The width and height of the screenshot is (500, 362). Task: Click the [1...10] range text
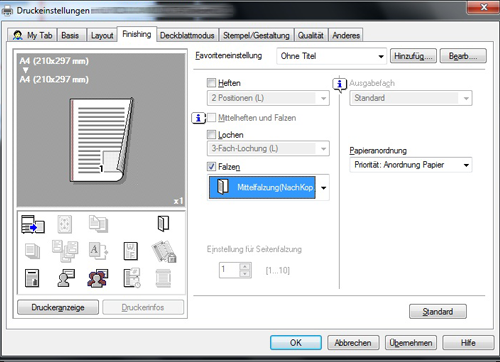pyautogui.click(x=278, y=270)
